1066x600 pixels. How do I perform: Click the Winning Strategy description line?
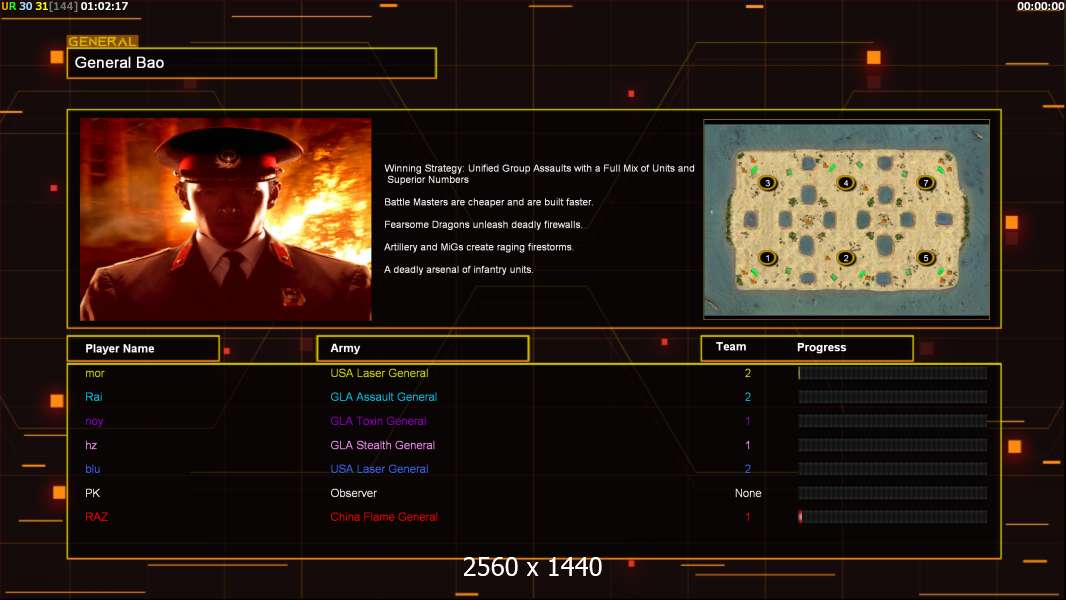pyautogui.click(x=539, y=173)
